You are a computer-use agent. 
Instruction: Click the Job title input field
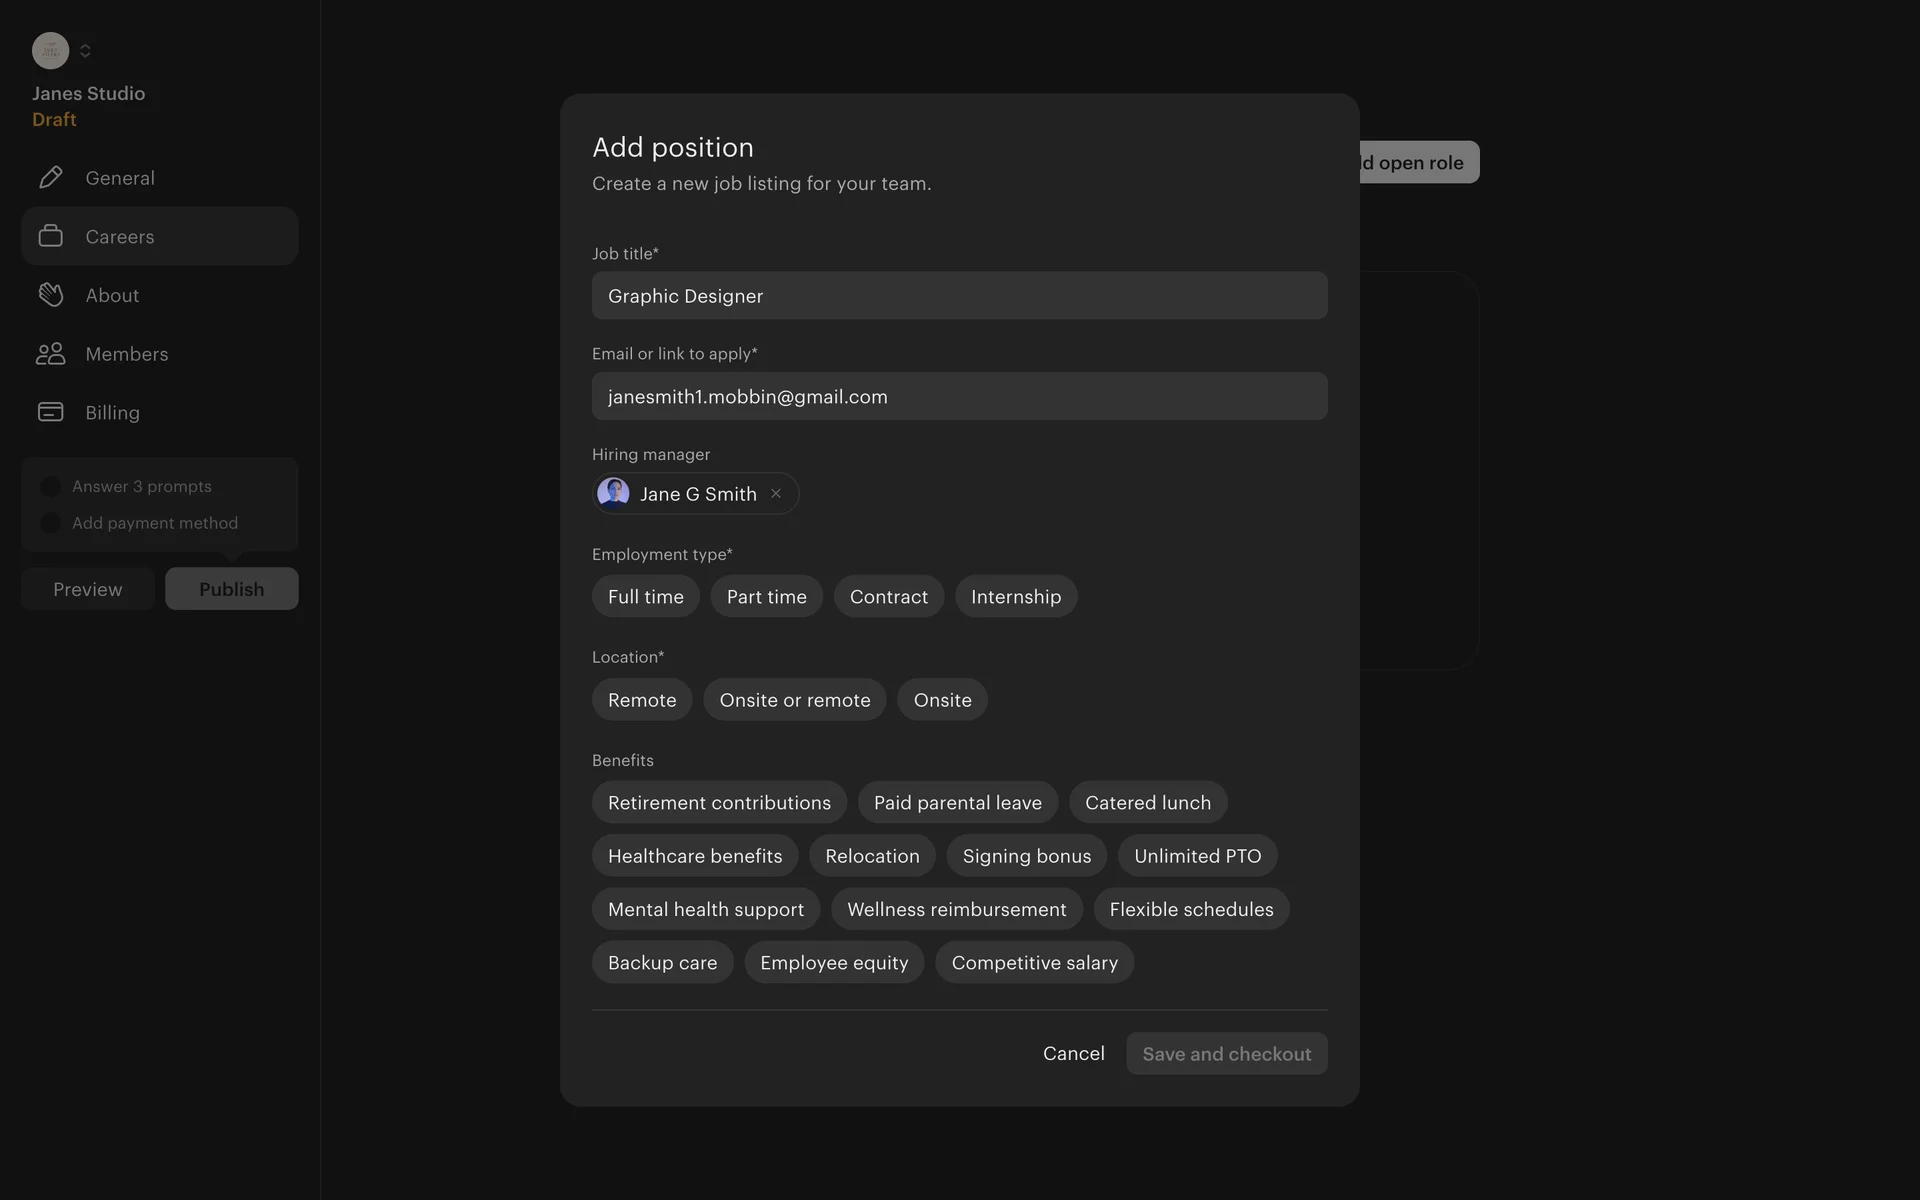pyautogui.click(x=959, y=296)
